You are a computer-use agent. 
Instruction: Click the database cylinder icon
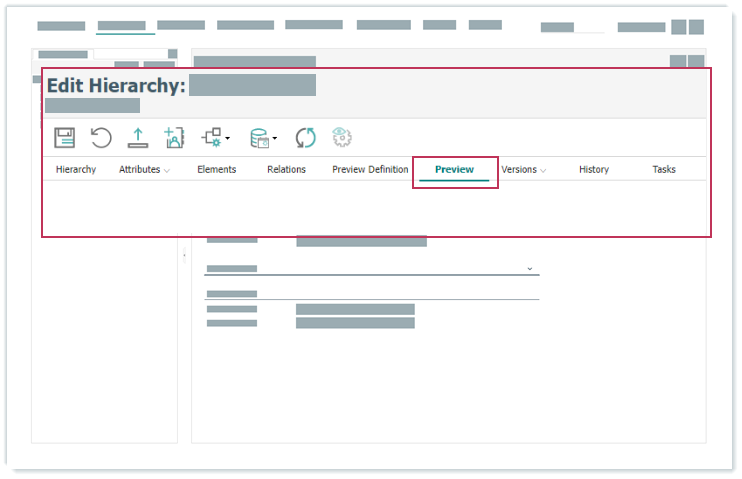pyautogui.click(x=259, y=138)
